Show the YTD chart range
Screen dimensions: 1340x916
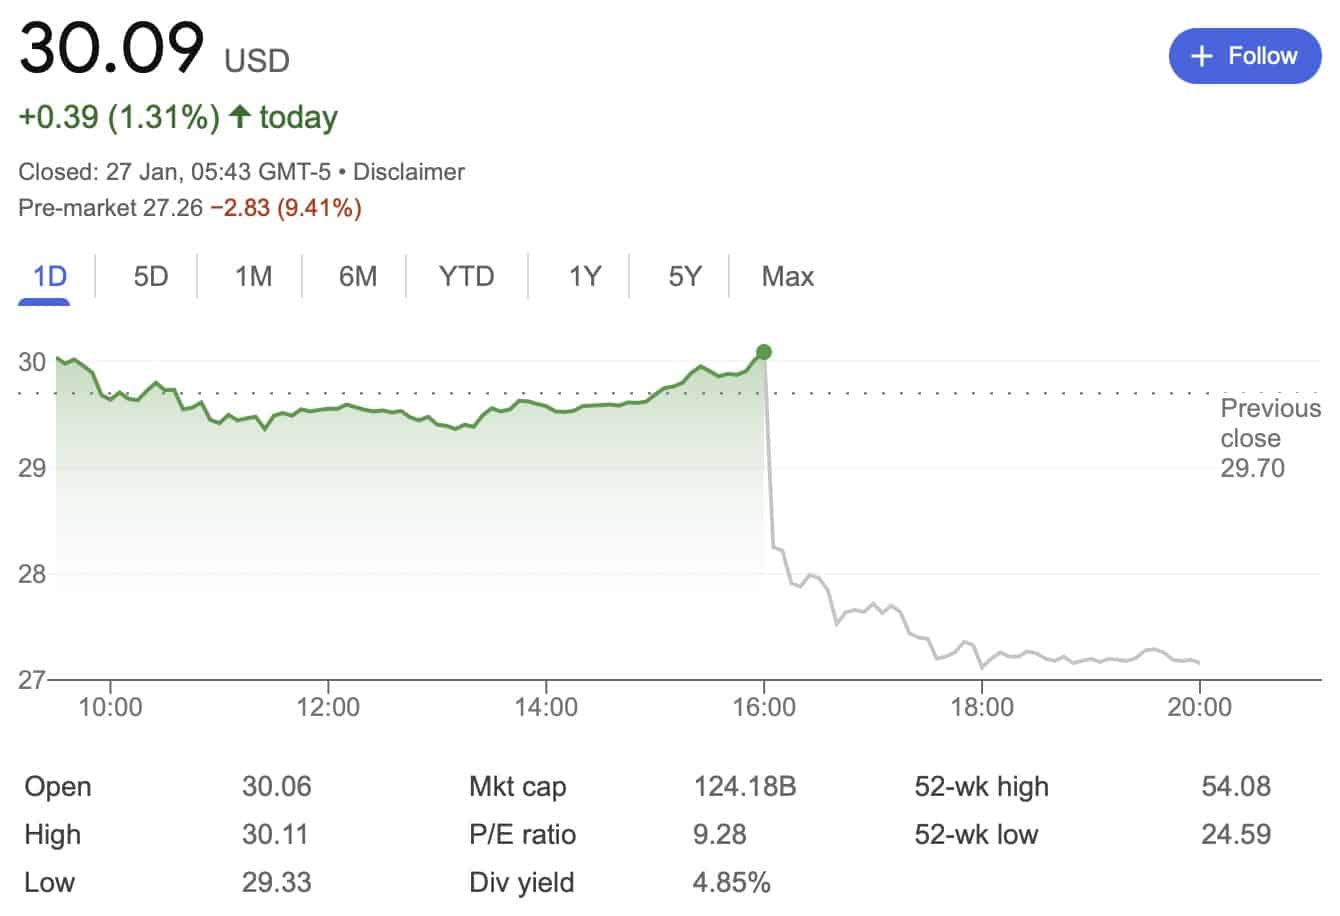point(467,276)
